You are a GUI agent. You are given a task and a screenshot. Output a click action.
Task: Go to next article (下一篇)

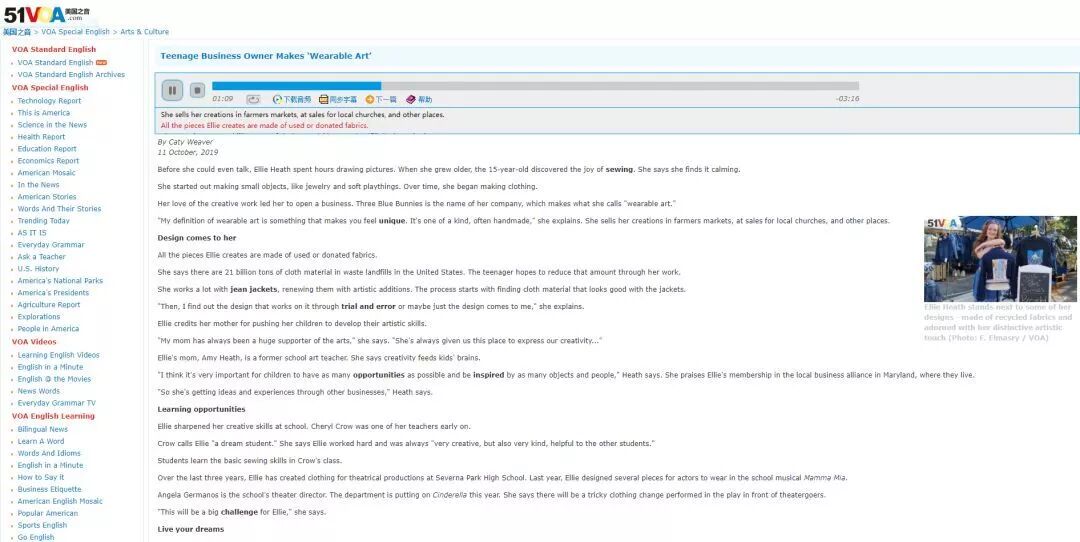coord(381,100)
